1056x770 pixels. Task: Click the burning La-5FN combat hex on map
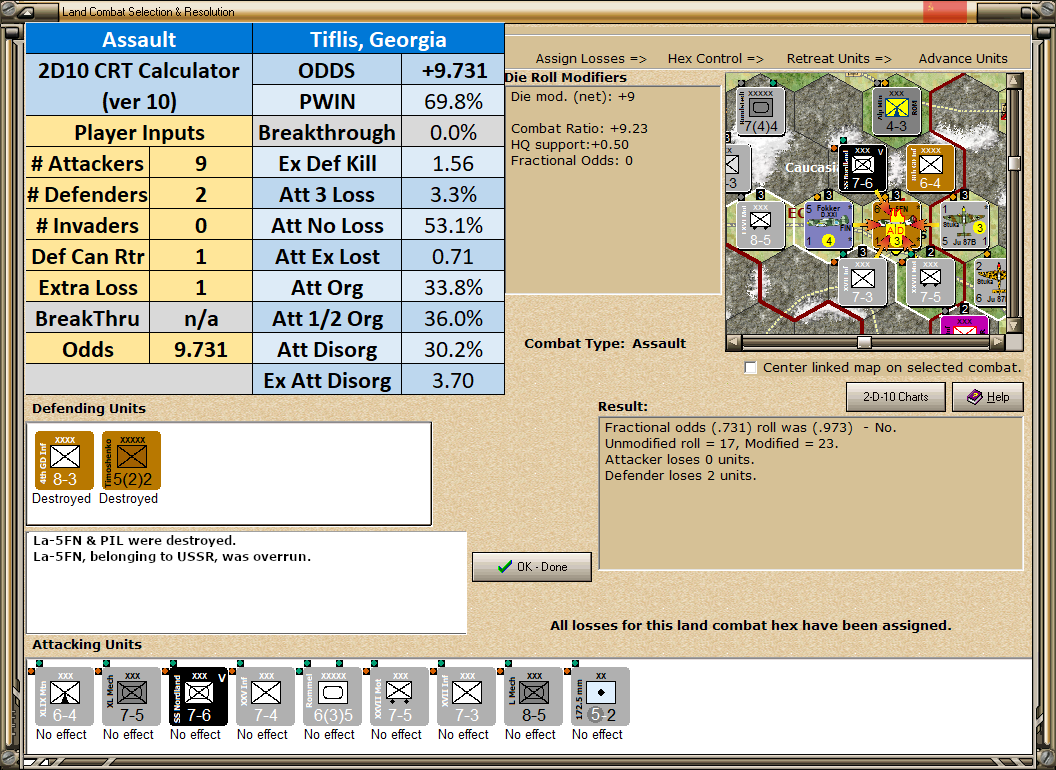tap(896, 225)
